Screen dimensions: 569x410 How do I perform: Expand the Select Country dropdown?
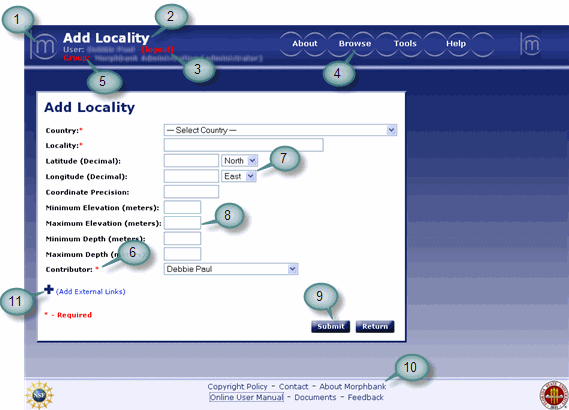pyautogui.click(x=280, y=130)
